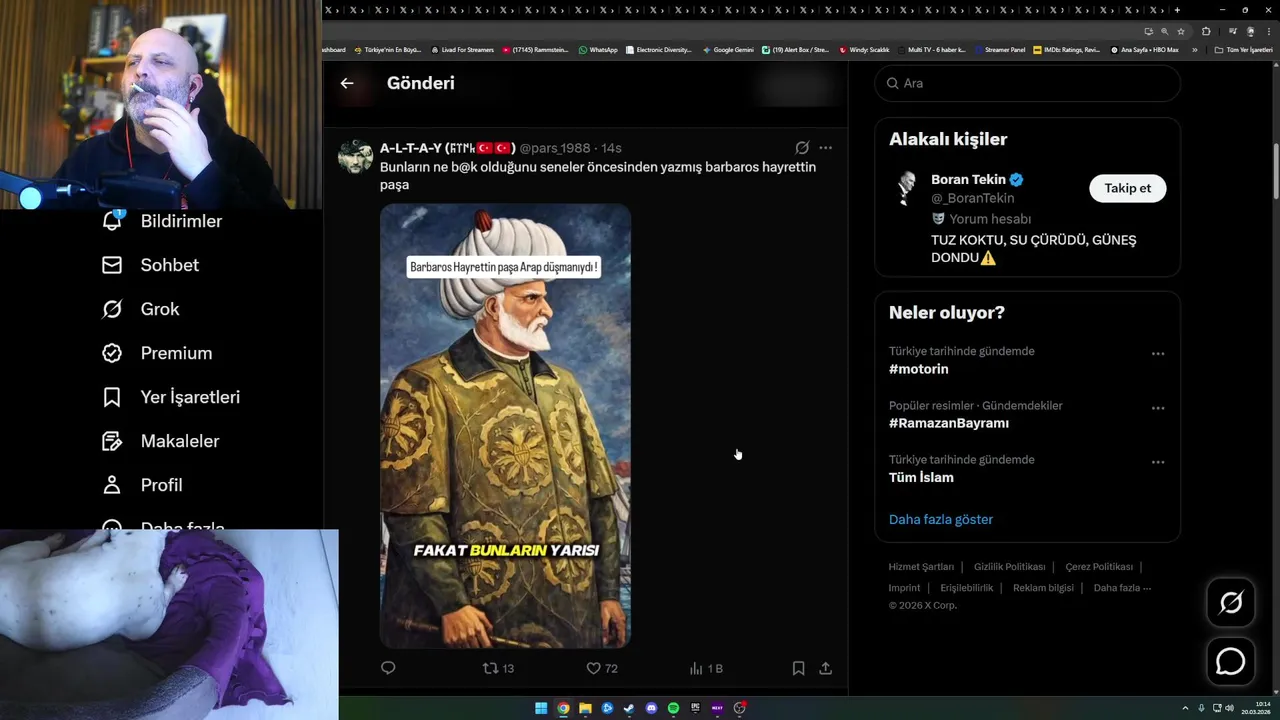Open Epic Games Launcher from the taskbar
The image size is (1280, 720).
[695, 708]
